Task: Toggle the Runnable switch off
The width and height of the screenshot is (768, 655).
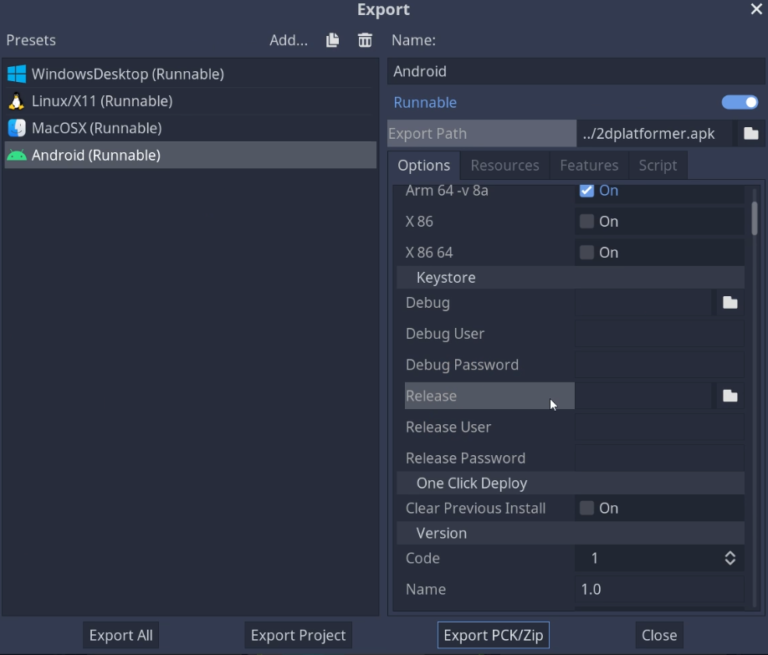Action: pos(740,102)
